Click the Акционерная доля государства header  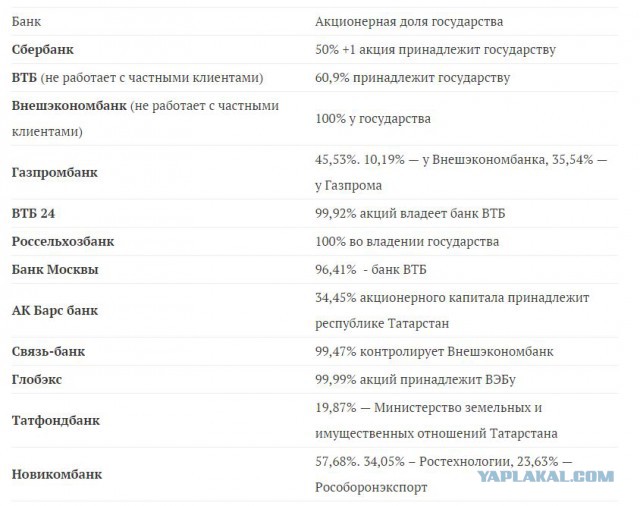click(x=408, y=20)
